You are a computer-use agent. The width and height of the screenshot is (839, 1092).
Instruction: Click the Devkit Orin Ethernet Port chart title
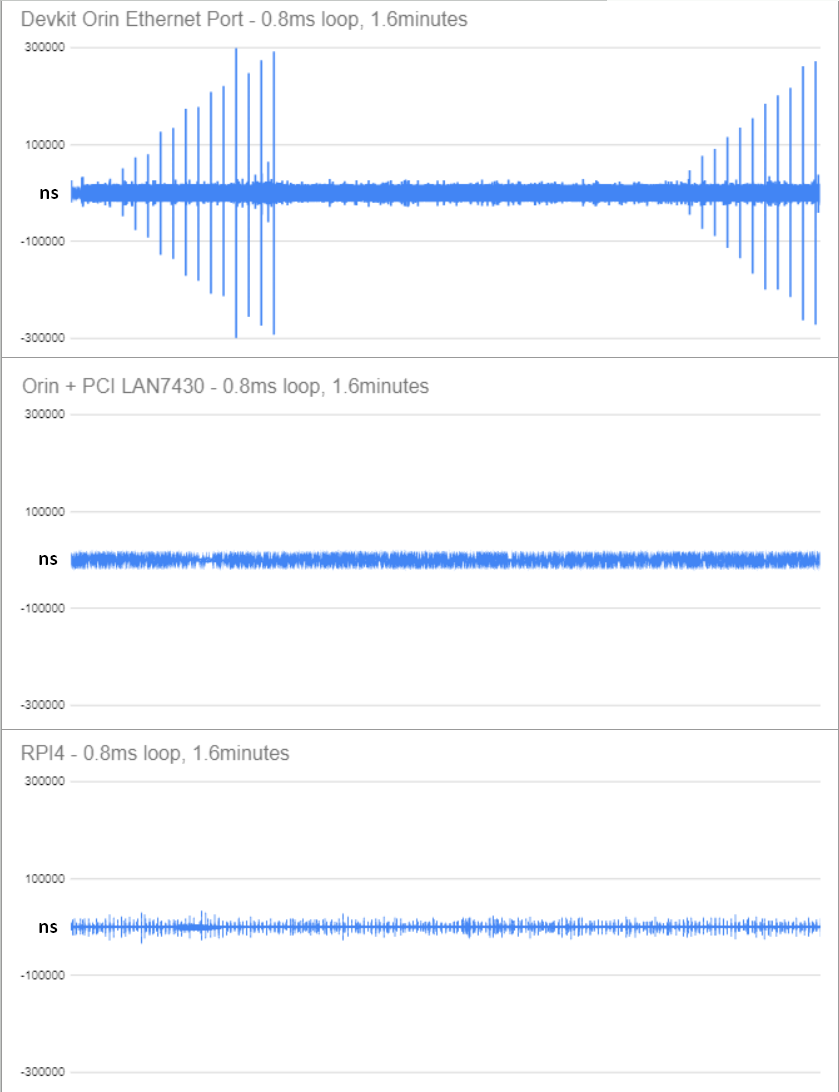click(x=244, y=20)
